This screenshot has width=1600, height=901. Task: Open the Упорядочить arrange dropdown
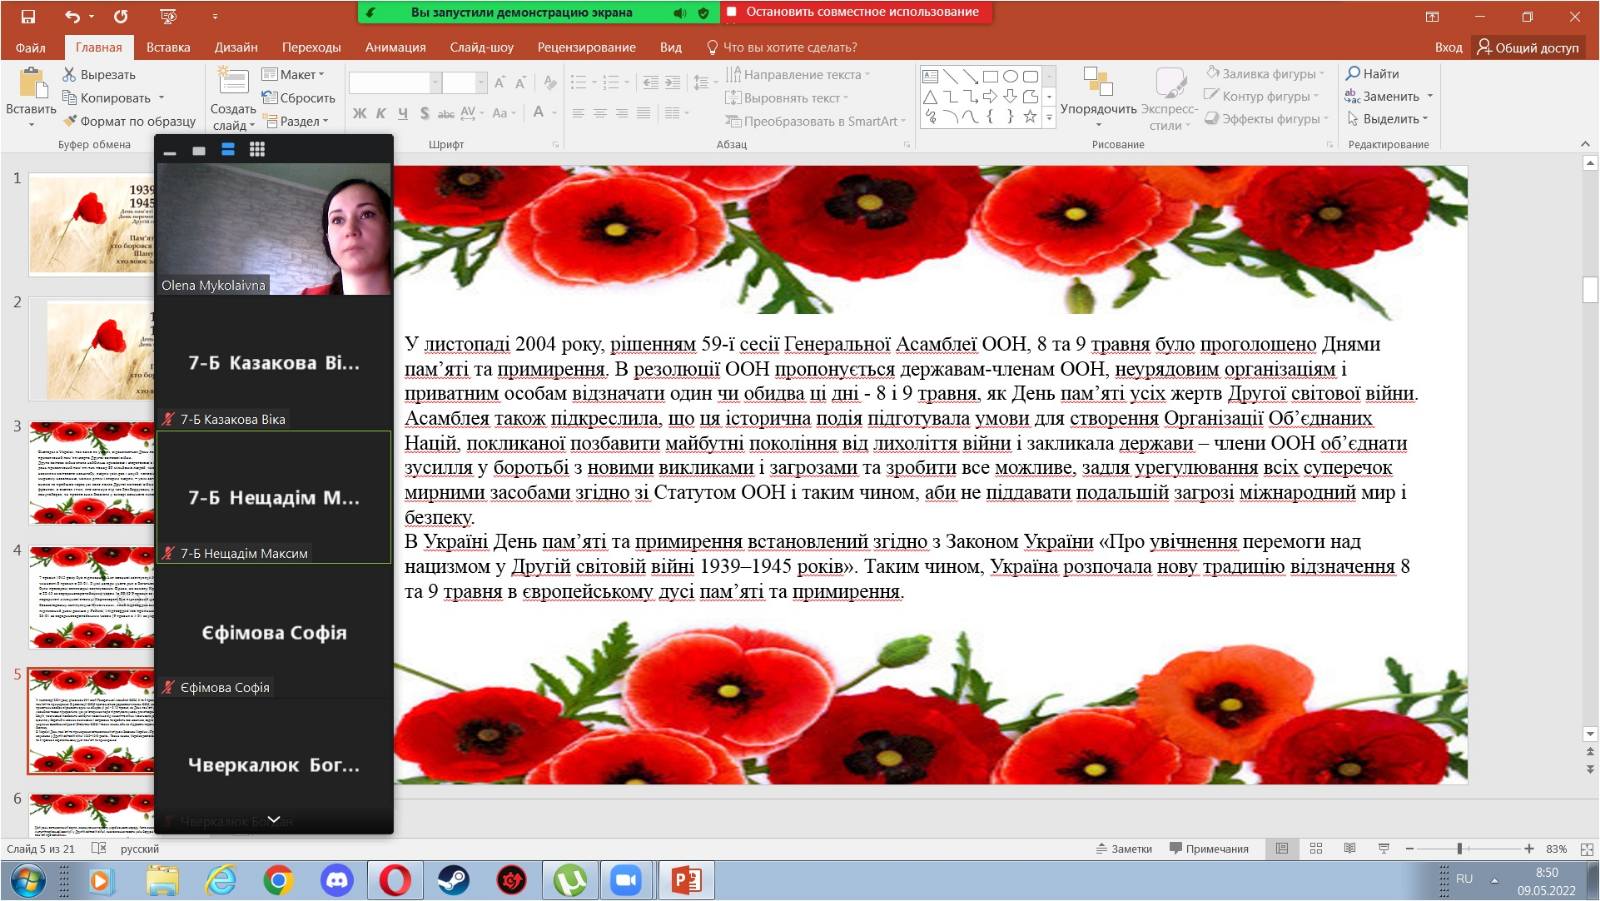(1098, 100)
